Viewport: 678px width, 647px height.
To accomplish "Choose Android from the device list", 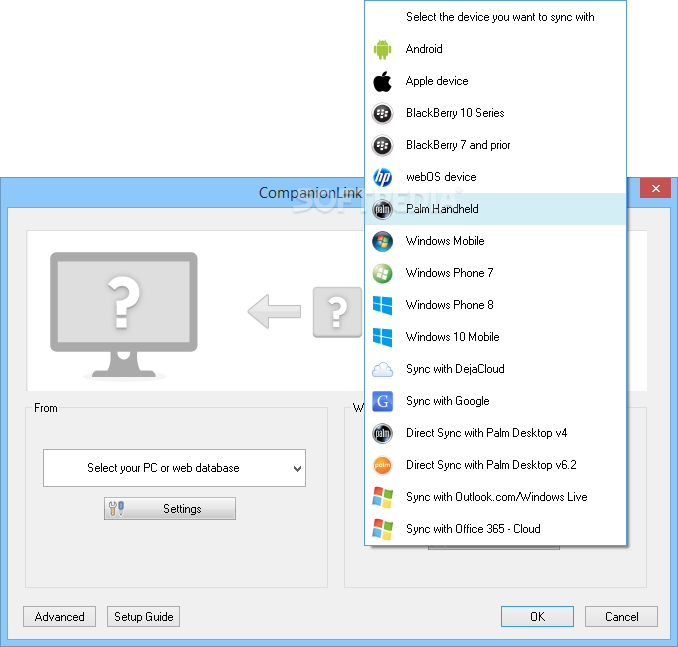I will tap(496, 49).
